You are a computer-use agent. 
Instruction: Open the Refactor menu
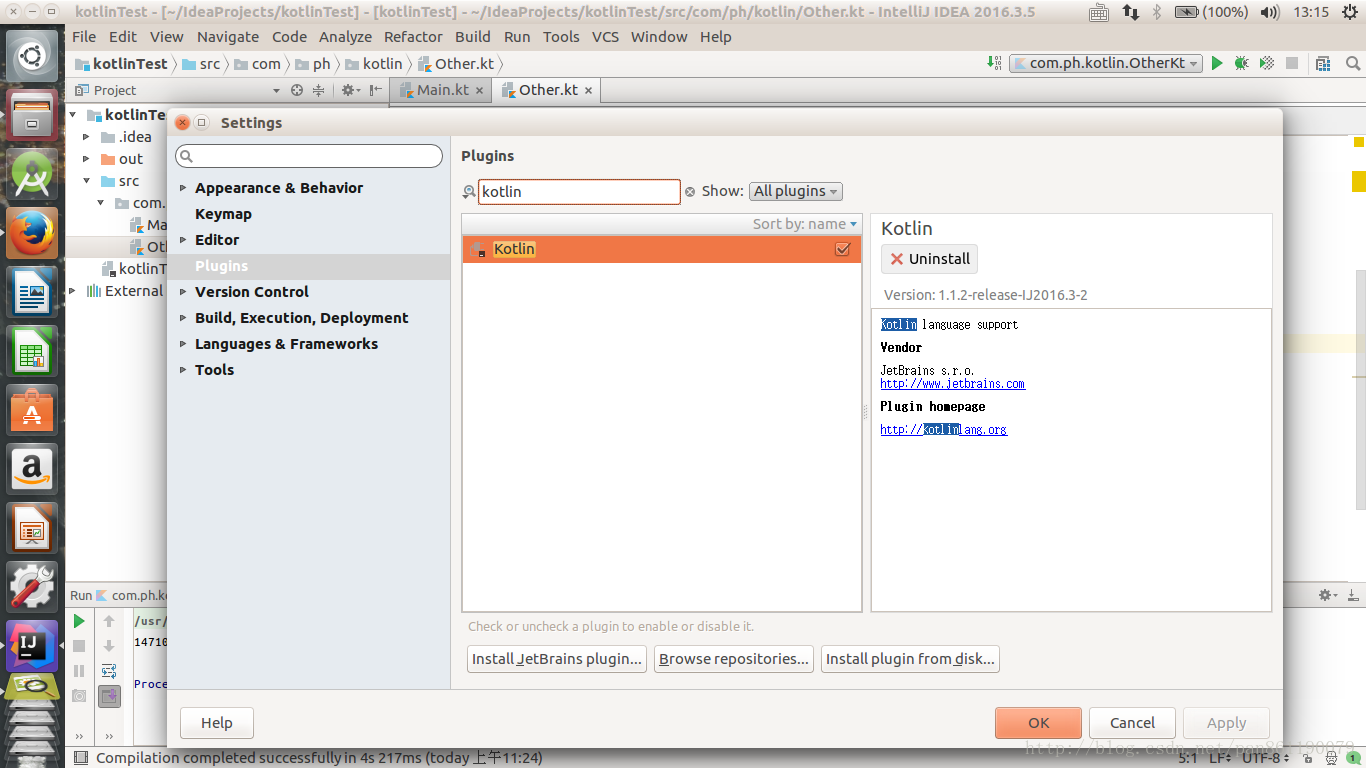point(413,37)
